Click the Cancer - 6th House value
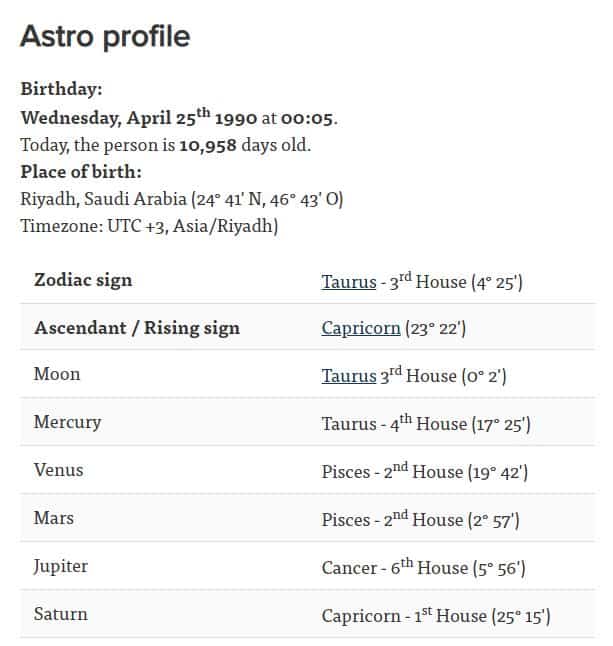Image resolution: width=613 pixels, height=646 pixels. (x=423, y=568)
